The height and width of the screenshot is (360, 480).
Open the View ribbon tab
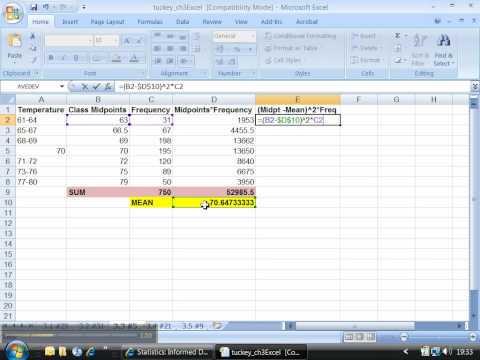pyautogui.click(x=241, y=22)
